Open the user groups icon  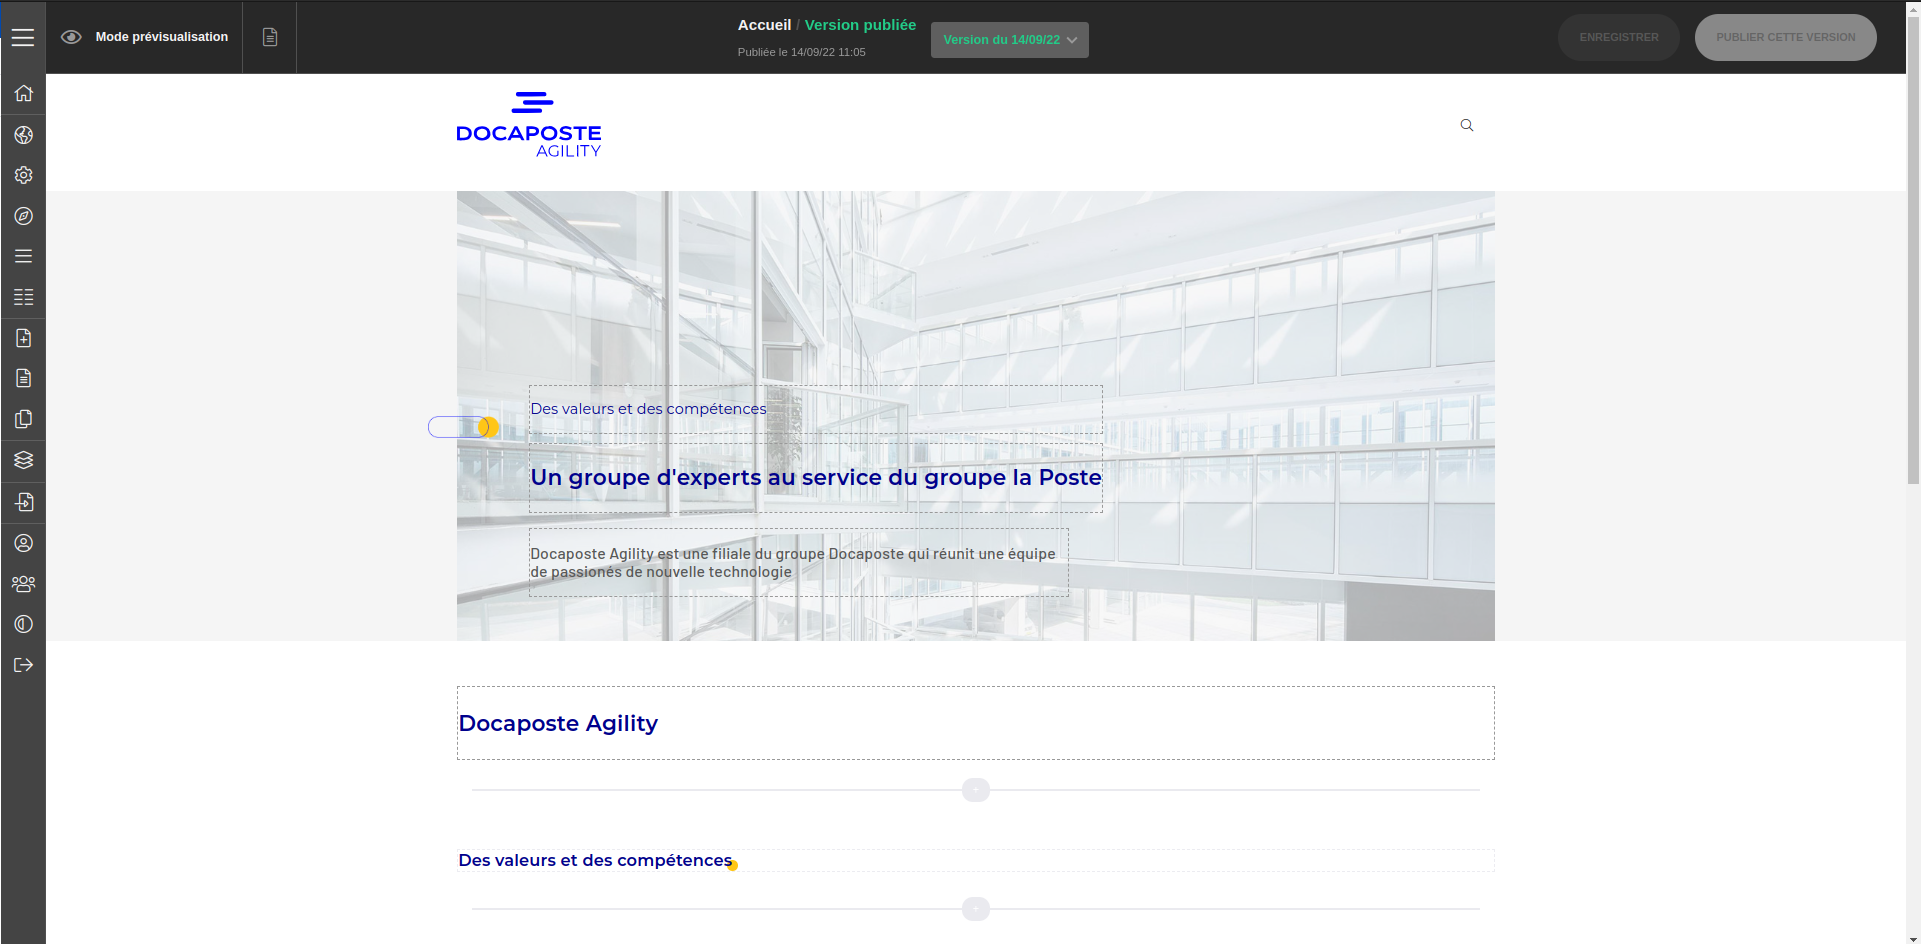(x=24, y=584)
